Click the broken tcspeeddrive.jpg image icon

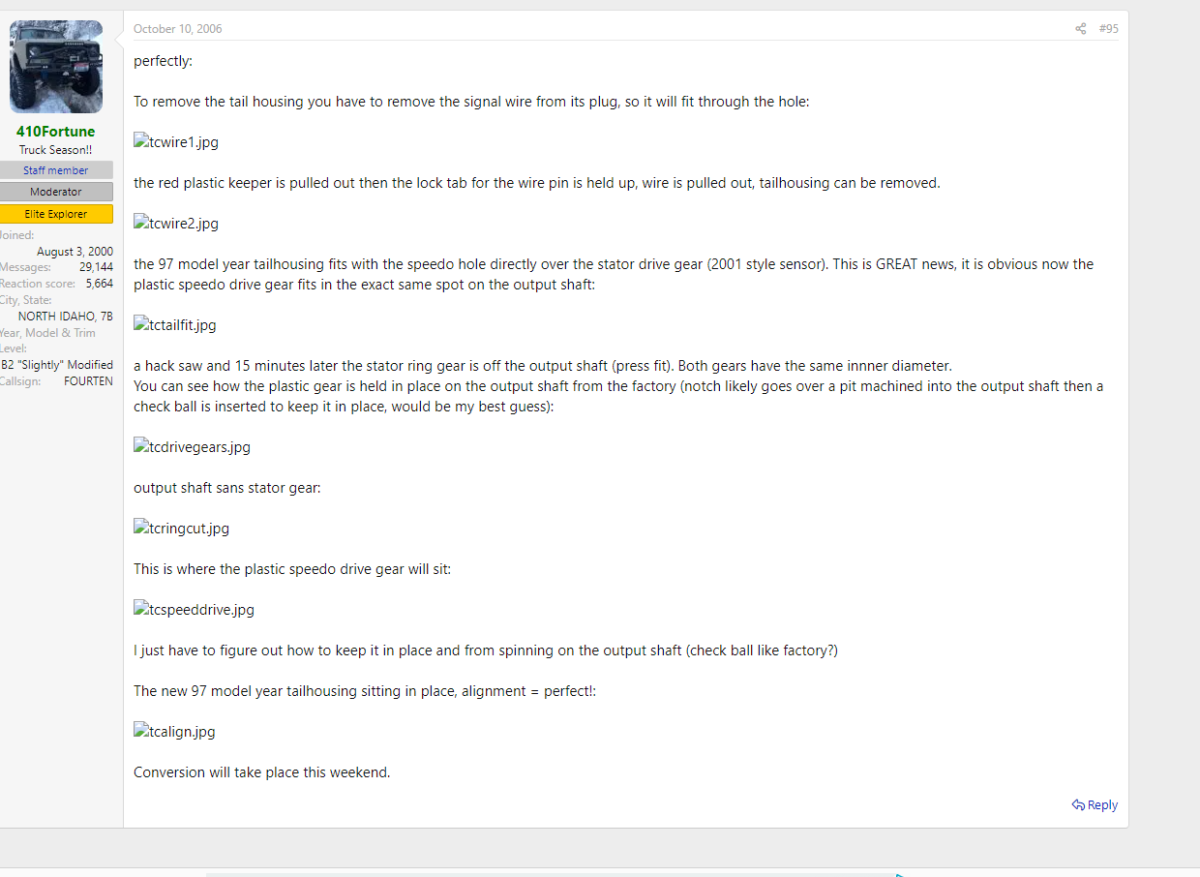pyautogui.click(x=141, y=609)
